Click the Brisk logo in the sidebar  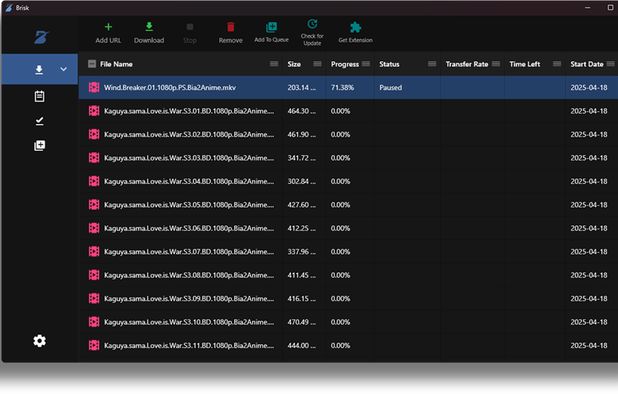click(x=41, y=37)
